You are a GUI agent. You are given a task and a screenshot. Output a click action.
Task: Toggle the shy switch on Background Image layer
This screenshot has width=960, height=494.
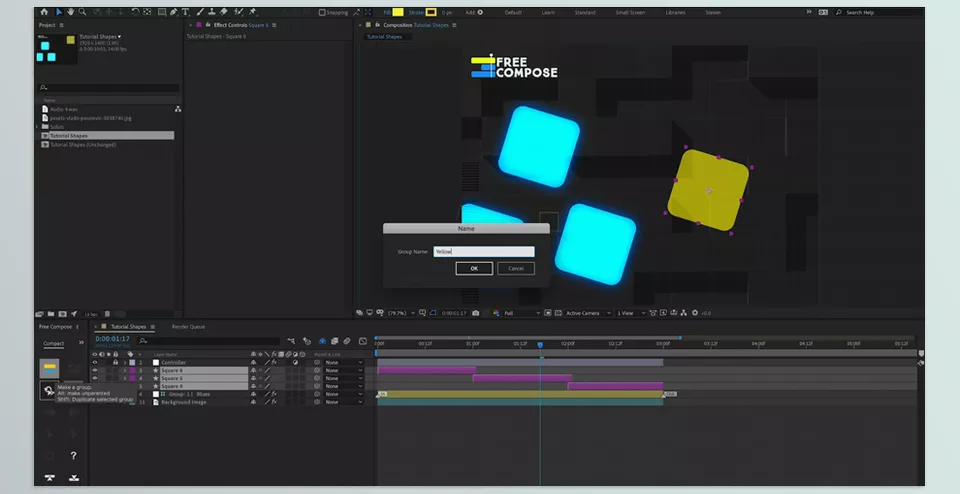pyautogui.click(x=253, y=402)
